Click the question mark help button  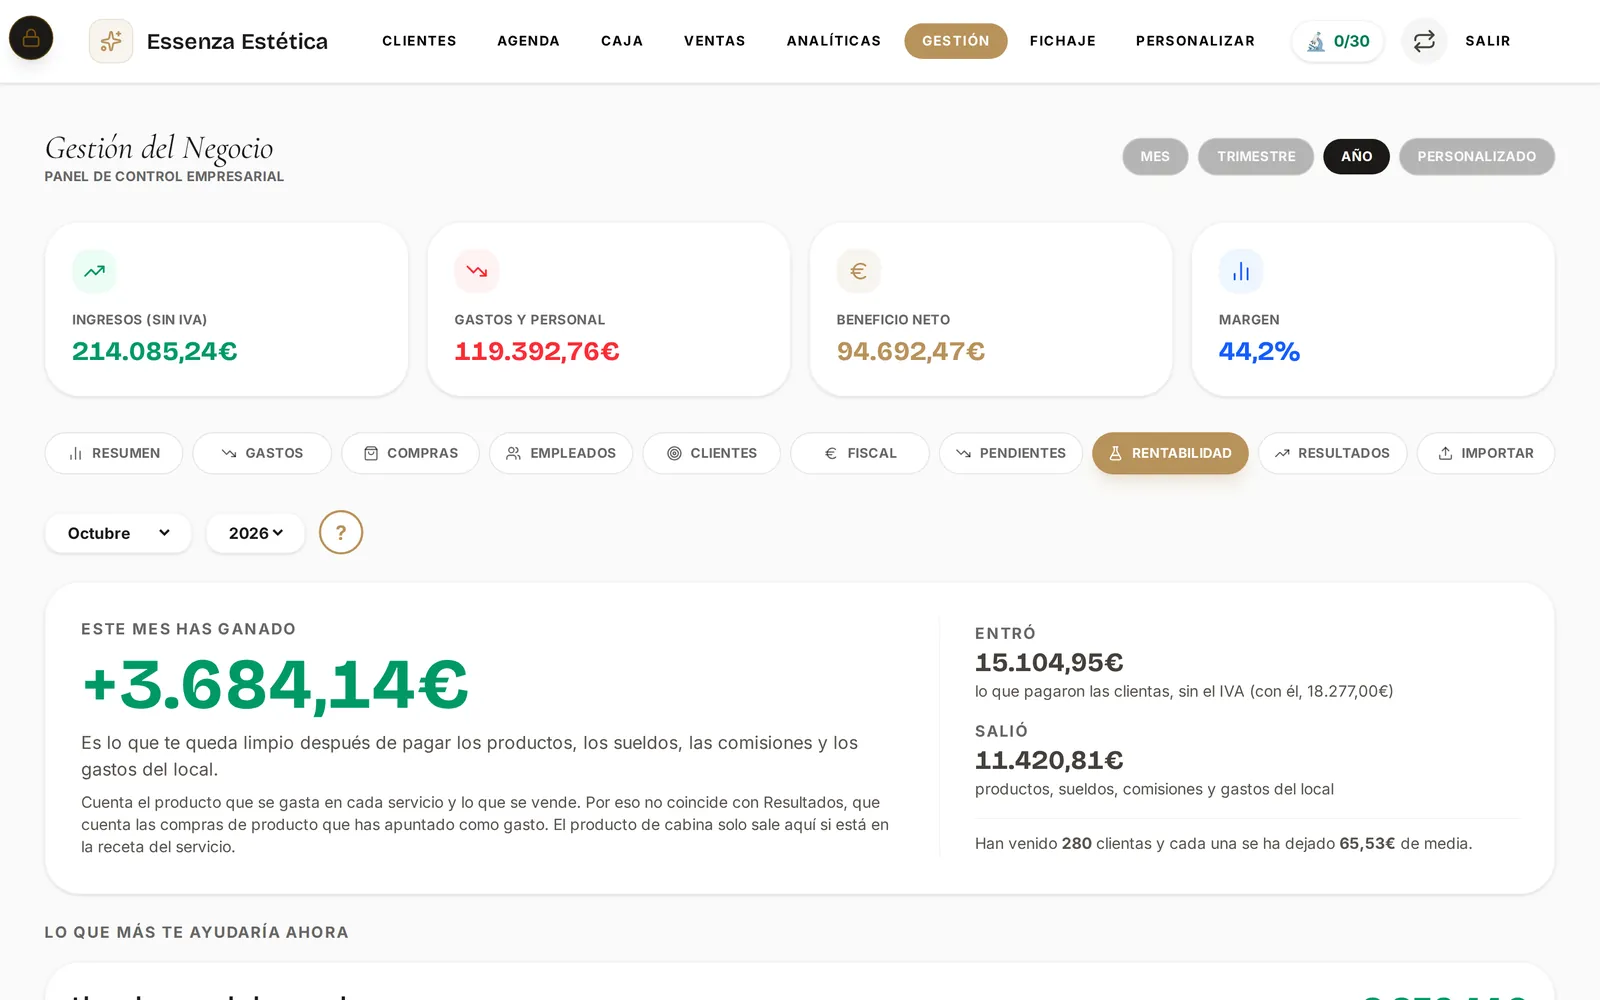[341, 532]
